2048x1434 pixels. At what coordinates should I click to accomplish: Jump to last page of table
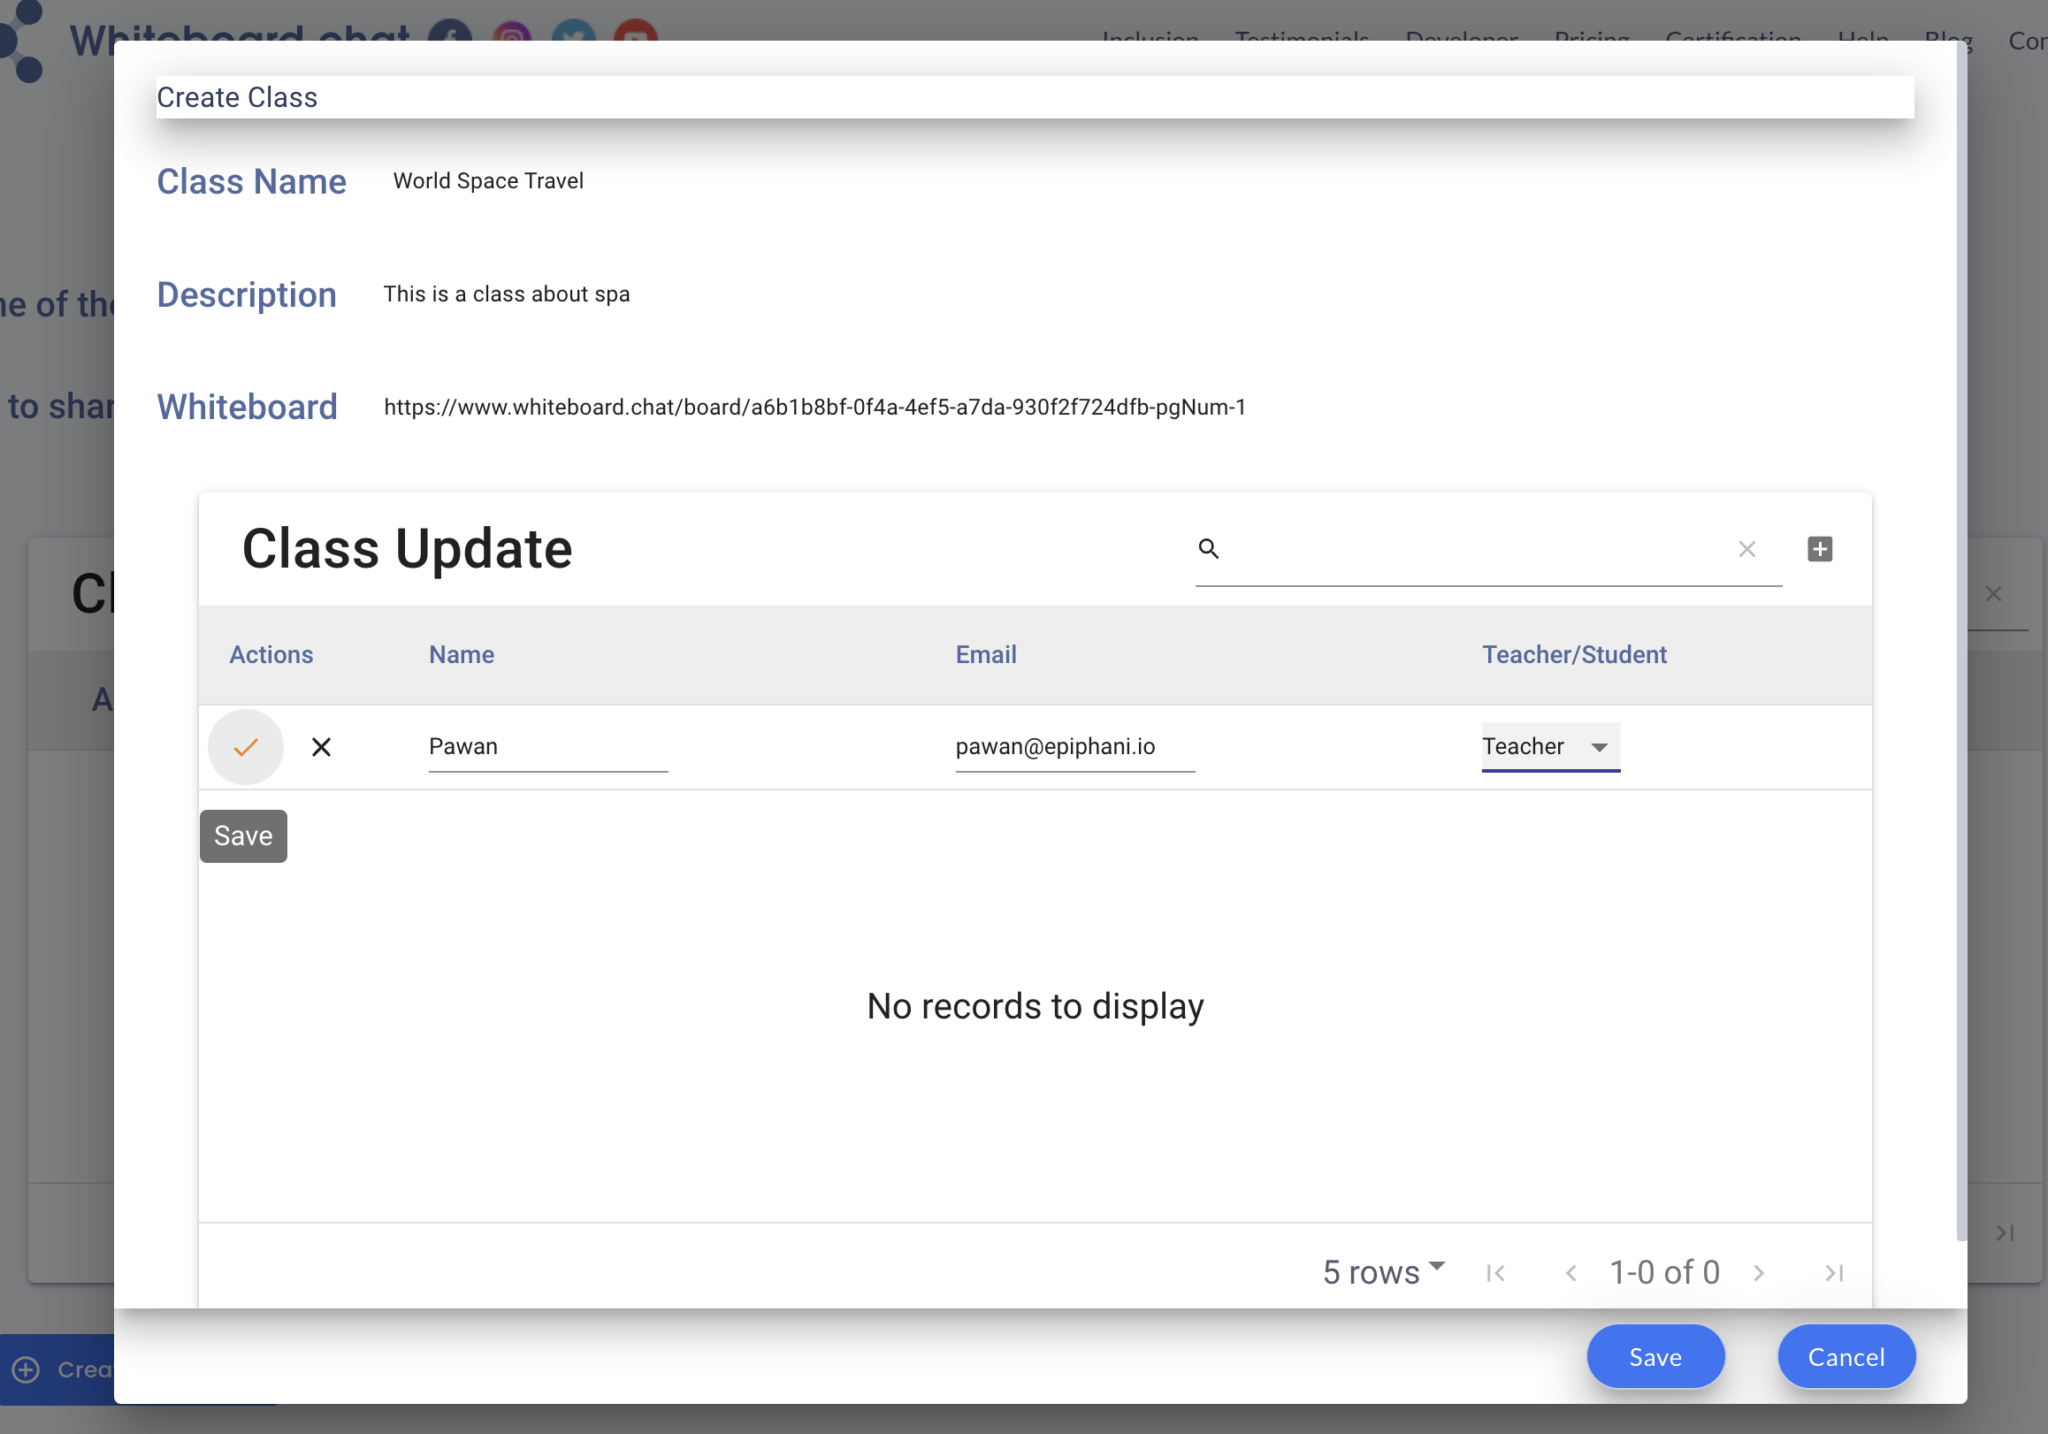(x=1833, y=1273)
